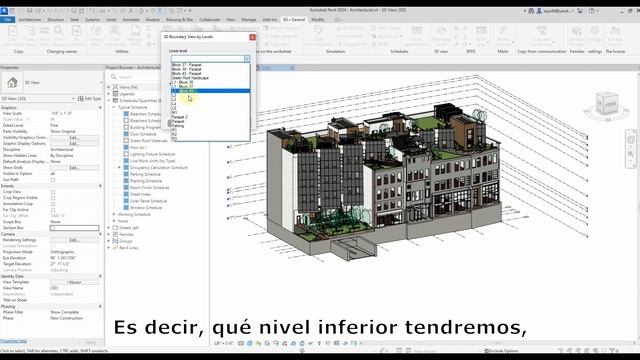Image resolution: width=640 pixels, height=360 pixels.
Task: Expand the Legends node in Project Browser
Action: (109, 94)
